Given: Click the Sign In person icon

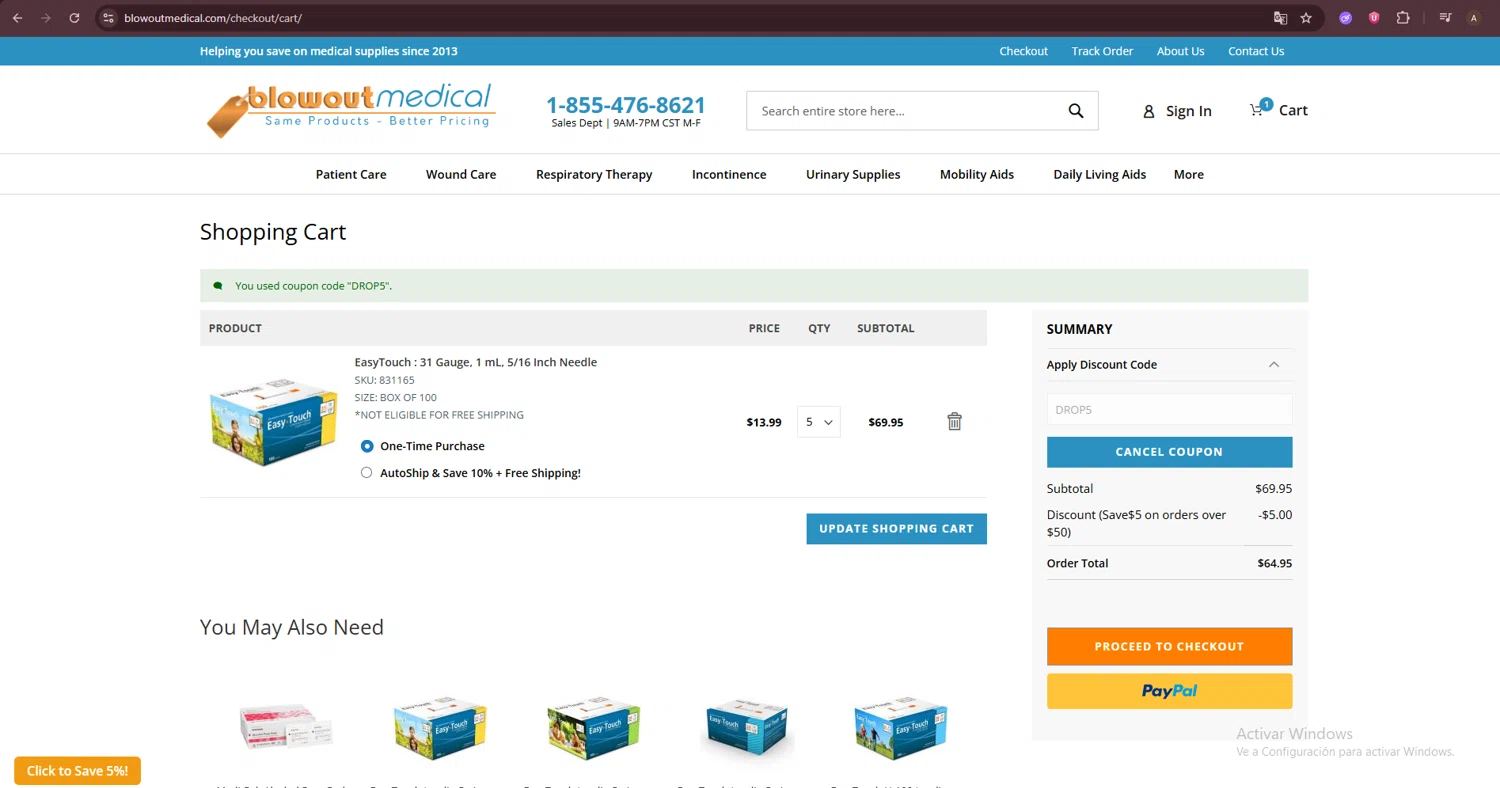Looking at the screenshot, I should pos(1149,112).
